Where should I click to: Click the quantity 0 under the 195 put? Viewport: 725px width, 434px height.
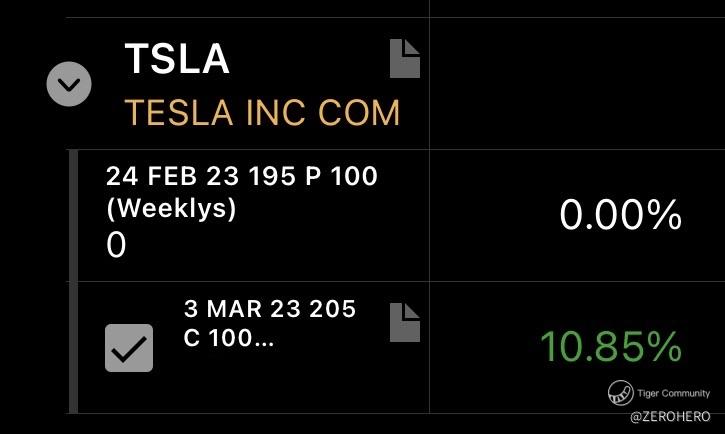pos(116,245)
